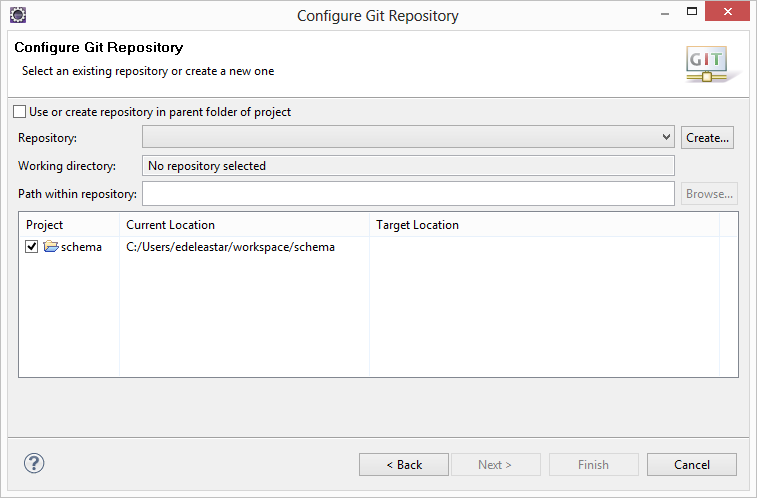Enable Use or create repository in parent folder

[19, 112]
